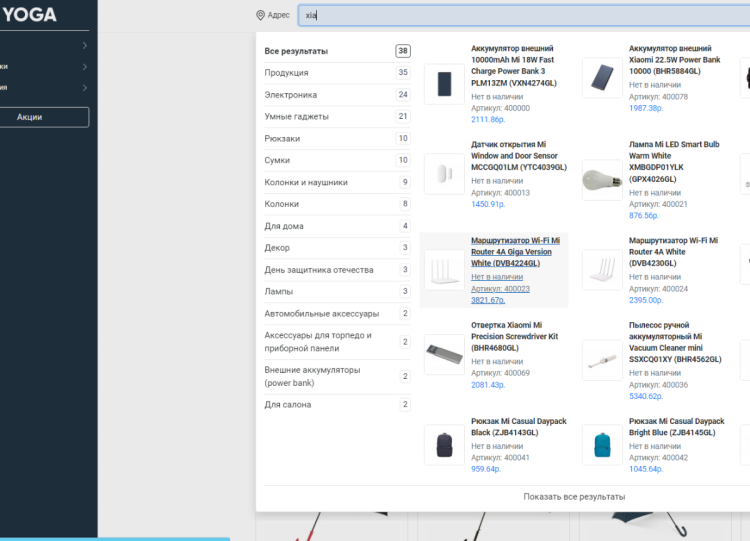The height and width of the screenshot is (541, 750).
Task: Click the location pin icon next to Адрес
Action: pyautogui.click(x=260, y=15)
